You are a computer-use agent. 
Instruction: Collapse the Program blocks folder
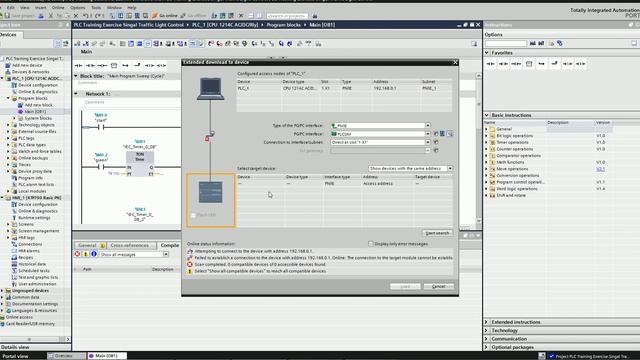8,98
